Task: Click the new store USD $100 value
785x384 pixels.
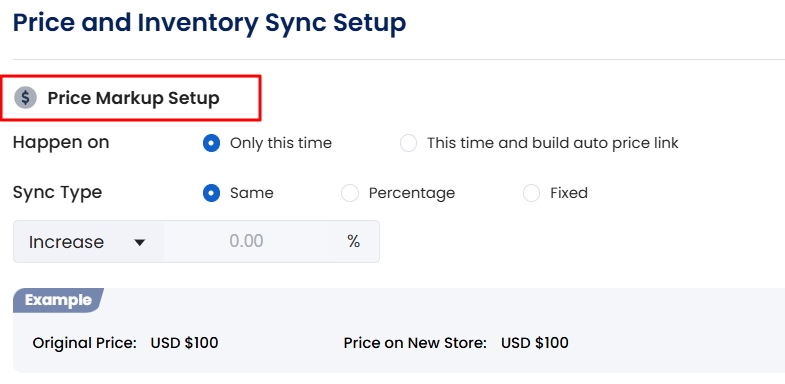Action: (x=535, y=343)
